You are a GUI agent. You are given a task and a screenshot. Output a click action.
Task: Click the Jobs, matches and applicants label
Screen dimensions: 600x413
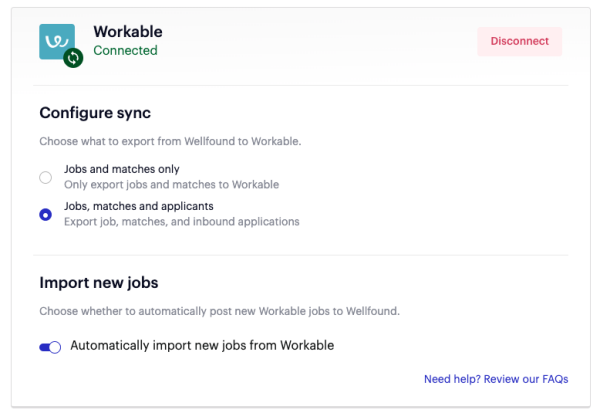pos(139,206)
